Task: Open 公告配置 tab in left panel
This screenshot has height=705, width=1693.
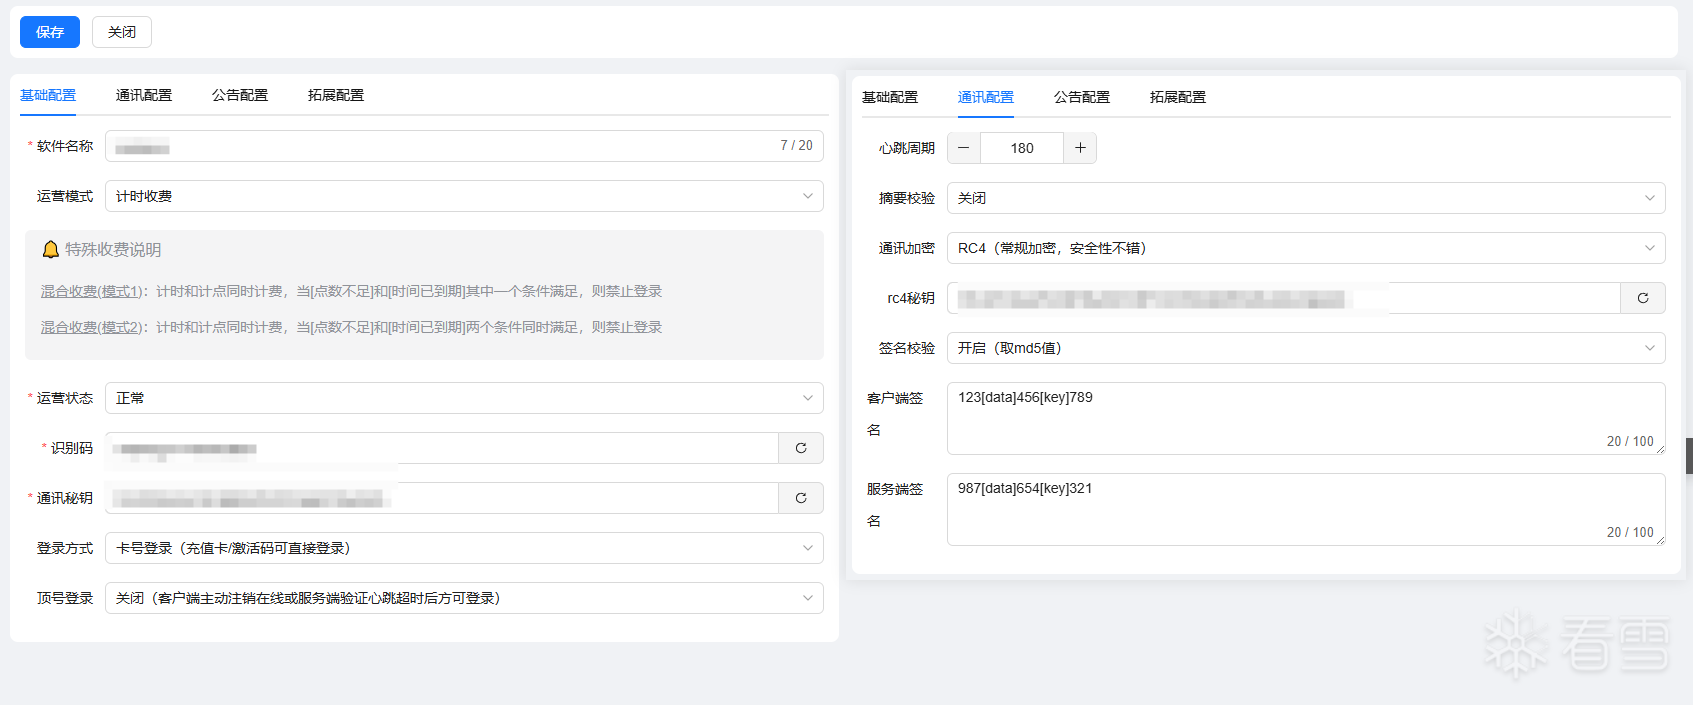Action: pos(240,95)
